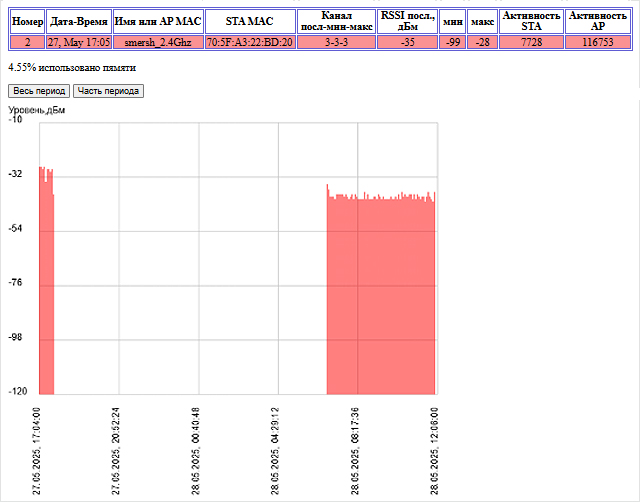Click the 7728 STA activity value
The image size is (640, 502).
click(x=531, y=43)
